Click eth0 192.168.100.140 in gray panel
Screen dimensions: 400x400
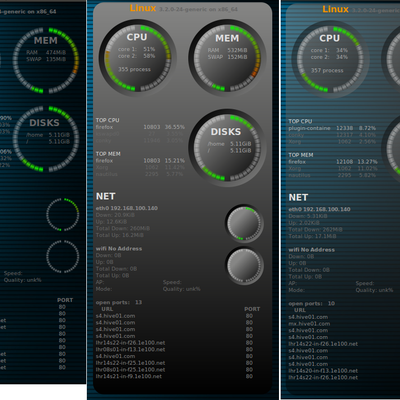[x=127, y=208]
